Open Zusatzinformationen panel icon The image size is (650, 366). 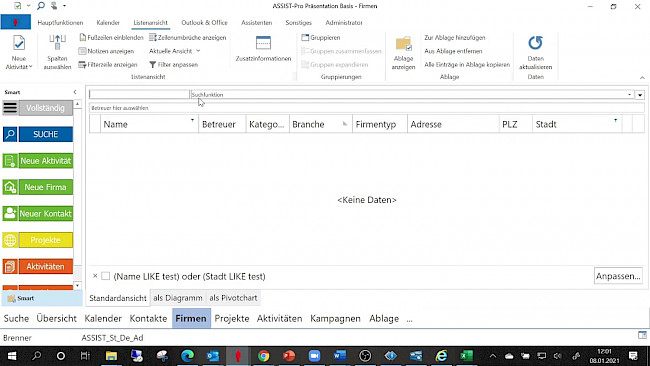point(263,43)
